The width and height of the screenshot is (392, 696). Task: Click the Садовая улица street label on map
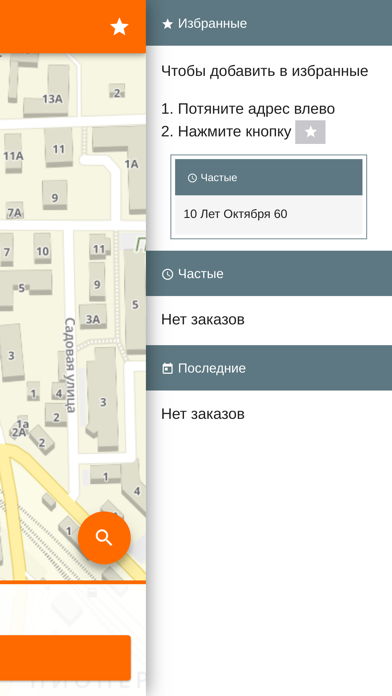tap(70, 365)
